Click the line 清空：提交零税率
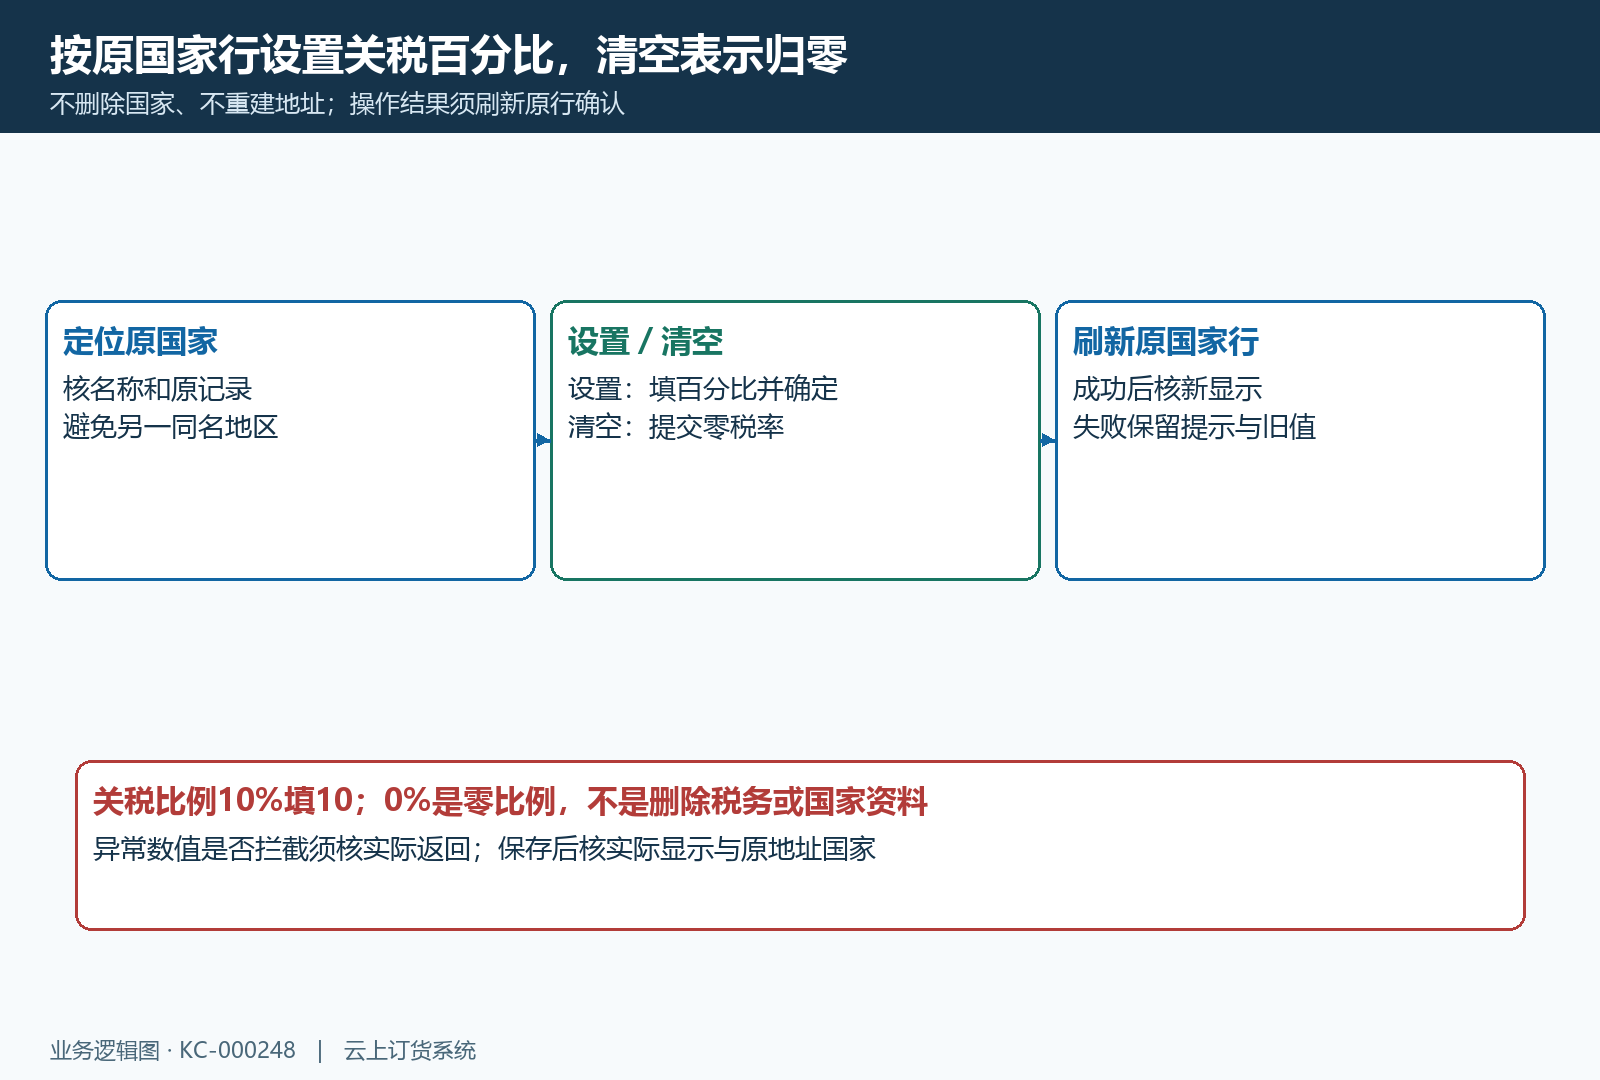 [x=676, y=427]
